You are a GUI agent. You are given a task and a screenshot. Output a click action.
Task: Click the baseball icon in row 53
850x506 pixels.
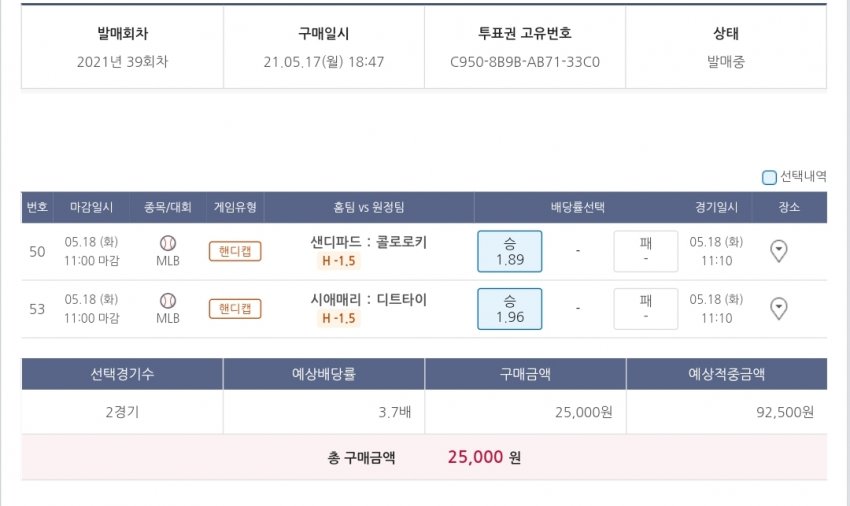(168, 300)
